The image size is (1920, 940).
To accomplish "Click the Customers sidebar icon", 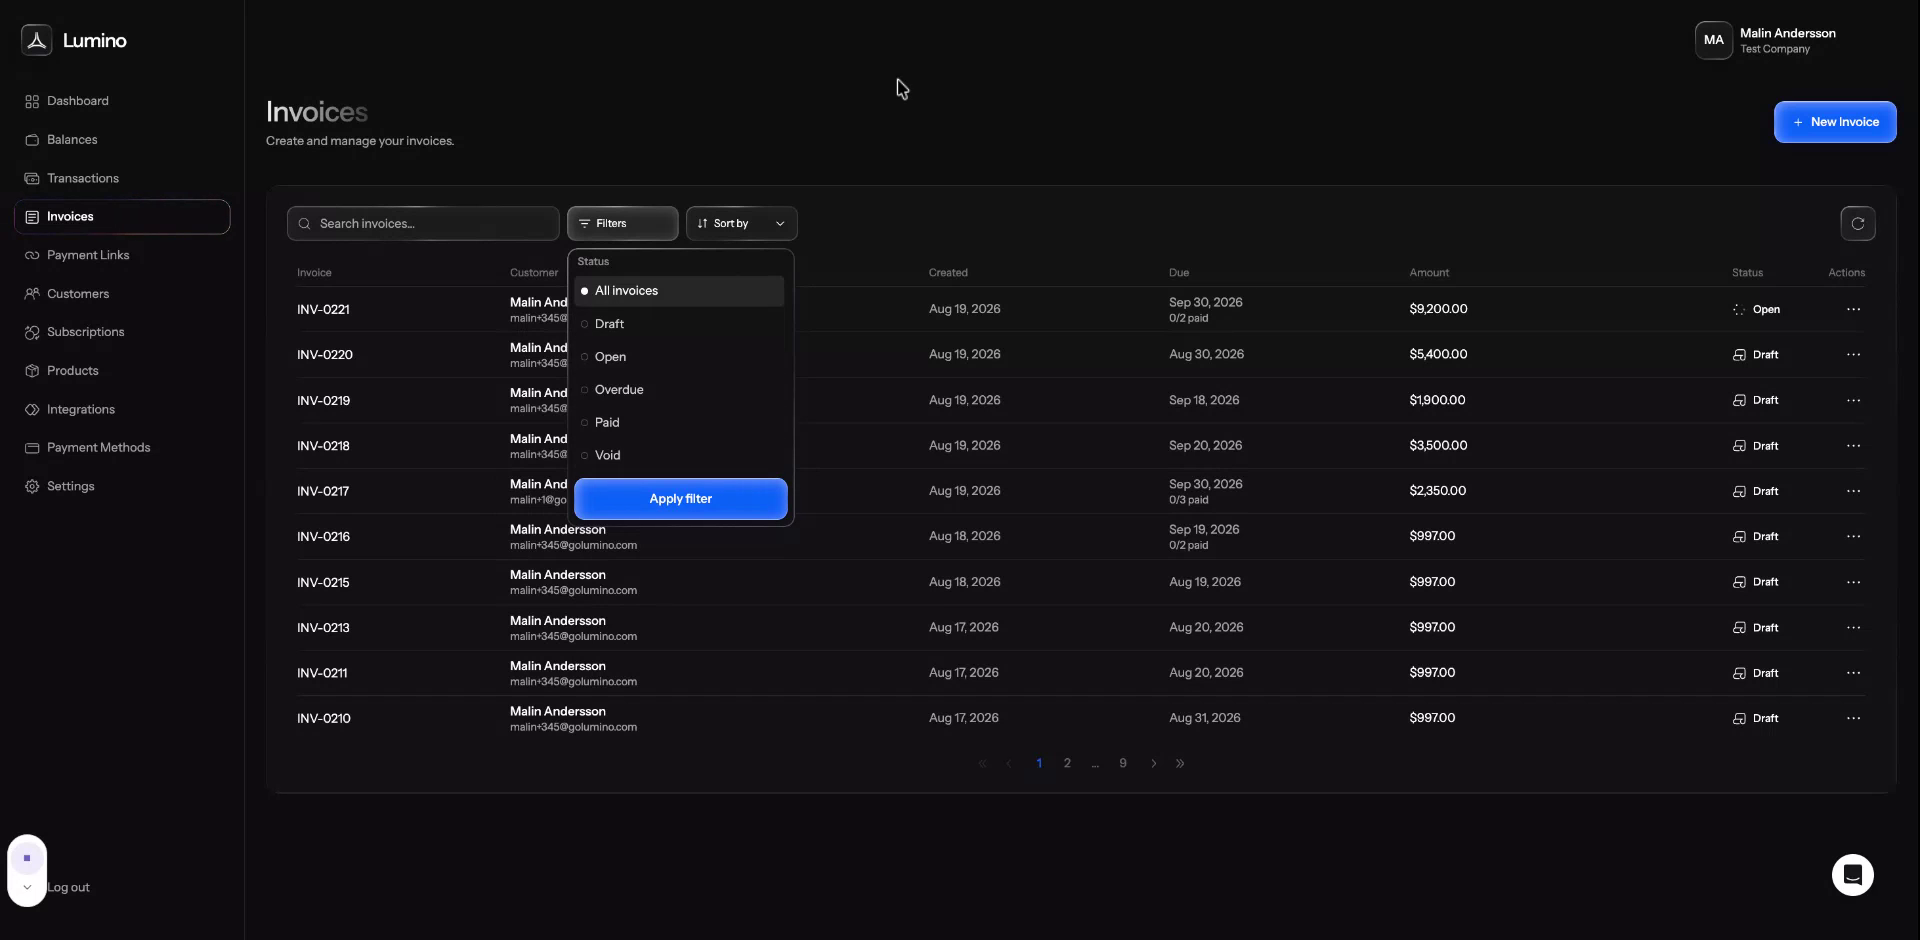I will click(x=32, y=294).
